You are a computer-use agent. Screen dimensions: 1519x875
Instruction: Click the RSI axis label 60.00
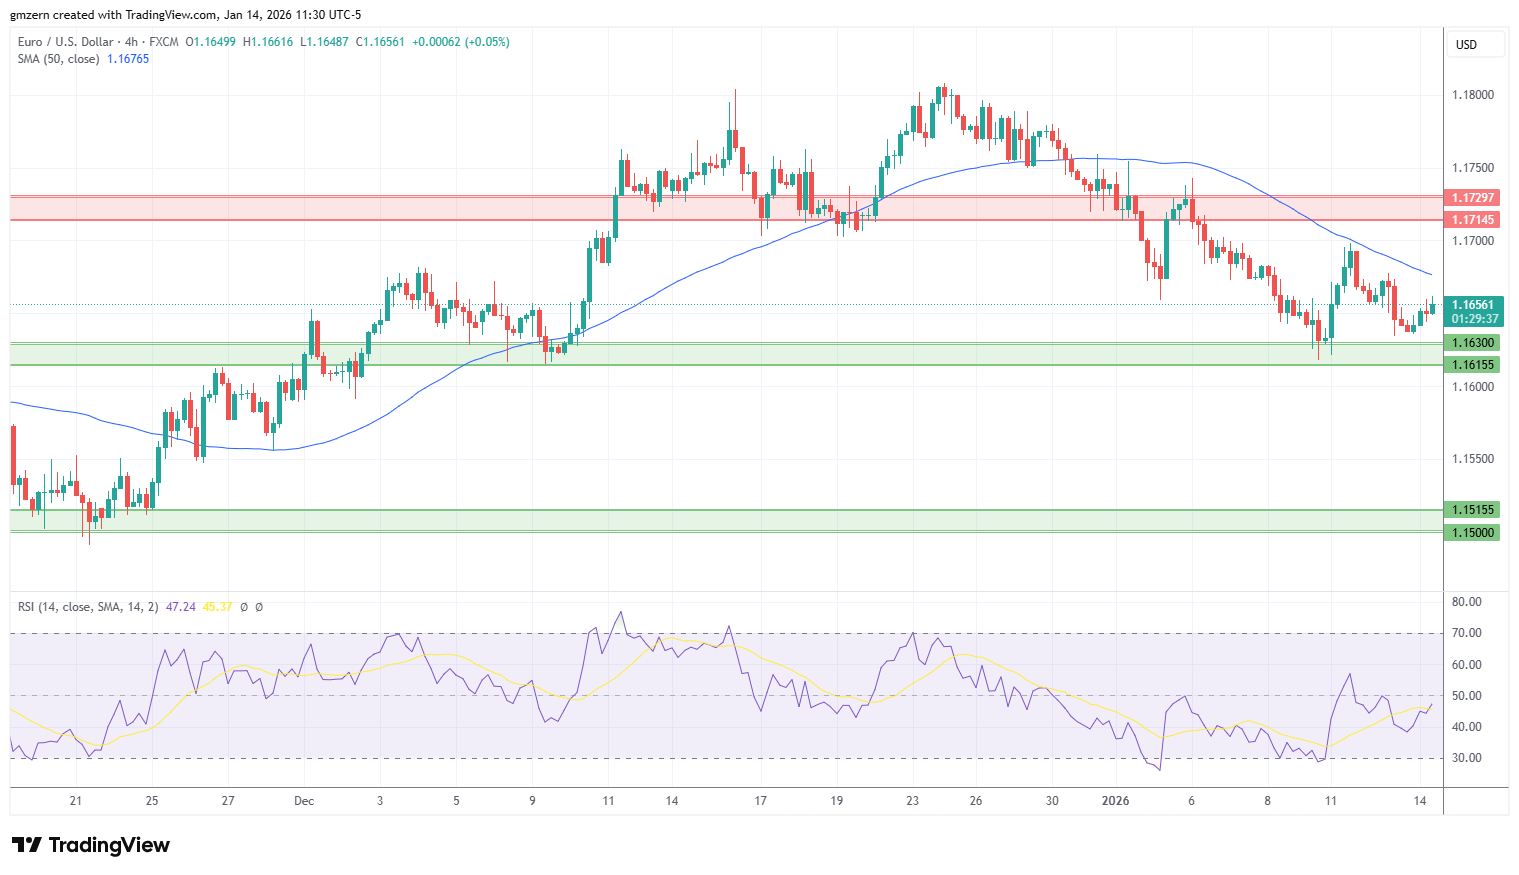point(1467,665)
